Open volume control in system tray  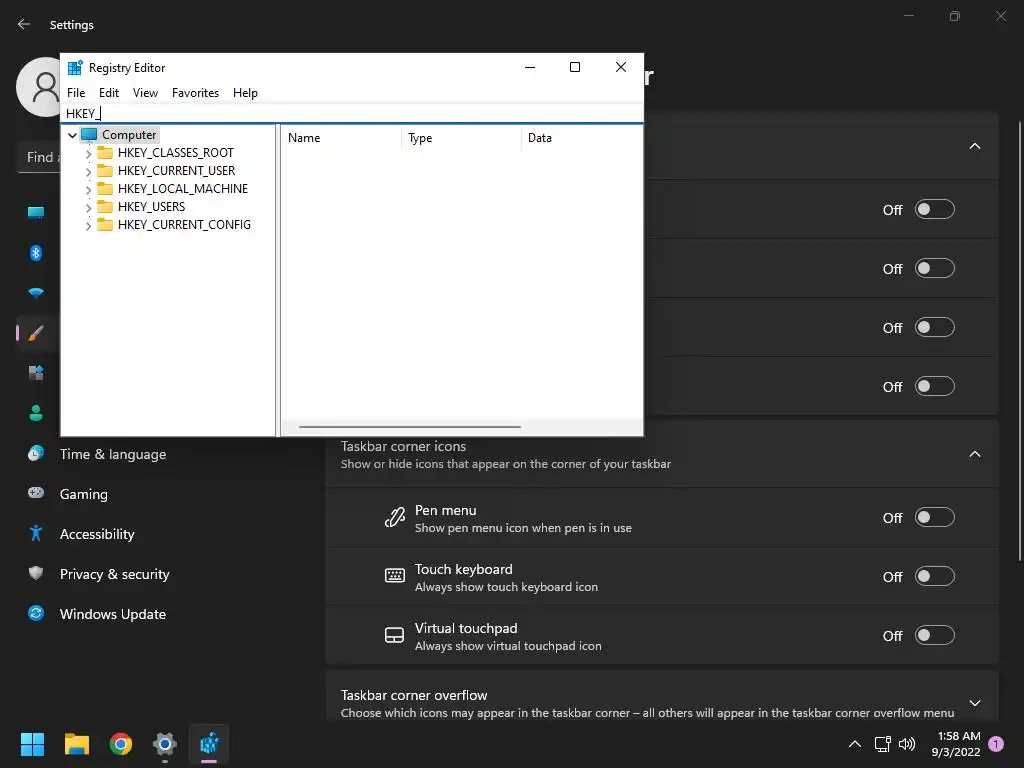click(906, 744)
